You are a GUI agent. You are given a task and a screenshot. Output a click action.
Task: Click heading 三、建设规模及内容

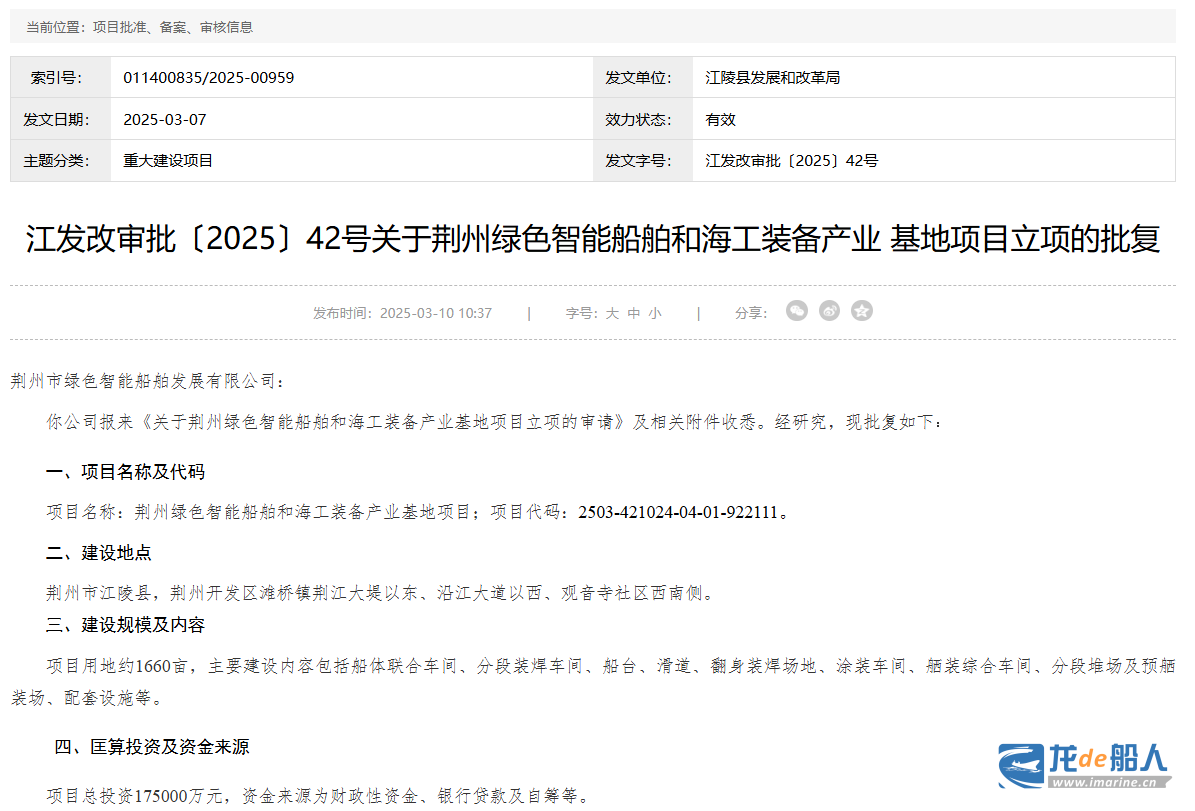125,625
